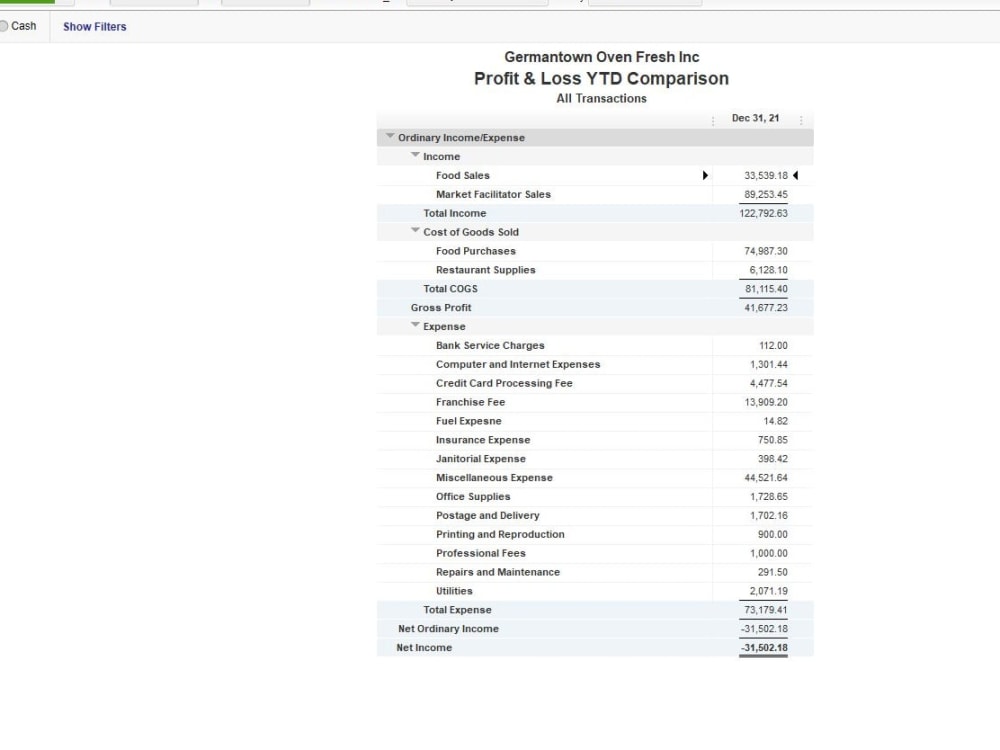
Task: Click the Dec 31, 21 column header
Action: tap(755, 118)
